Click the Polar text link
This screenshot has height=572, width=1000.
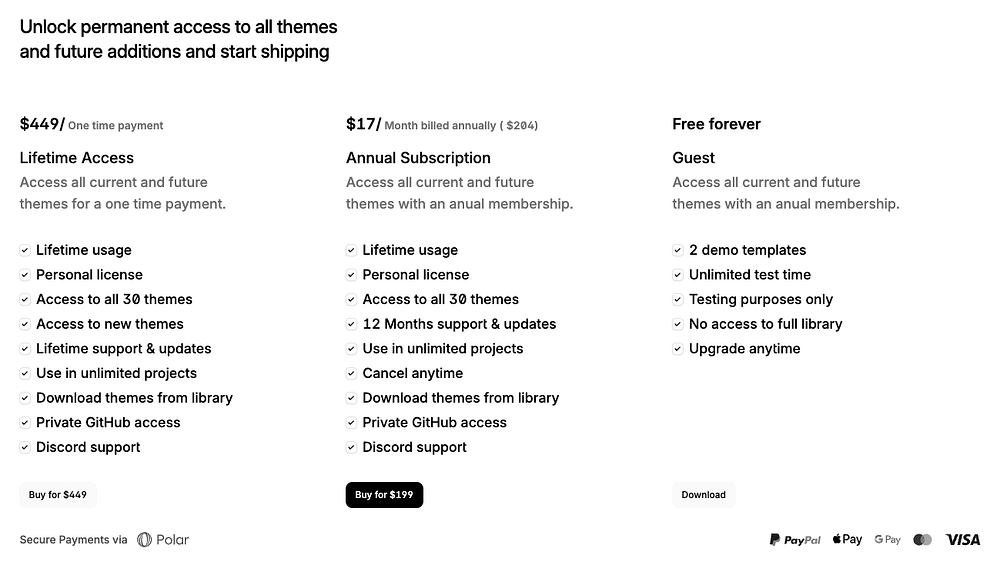[173, 539]
